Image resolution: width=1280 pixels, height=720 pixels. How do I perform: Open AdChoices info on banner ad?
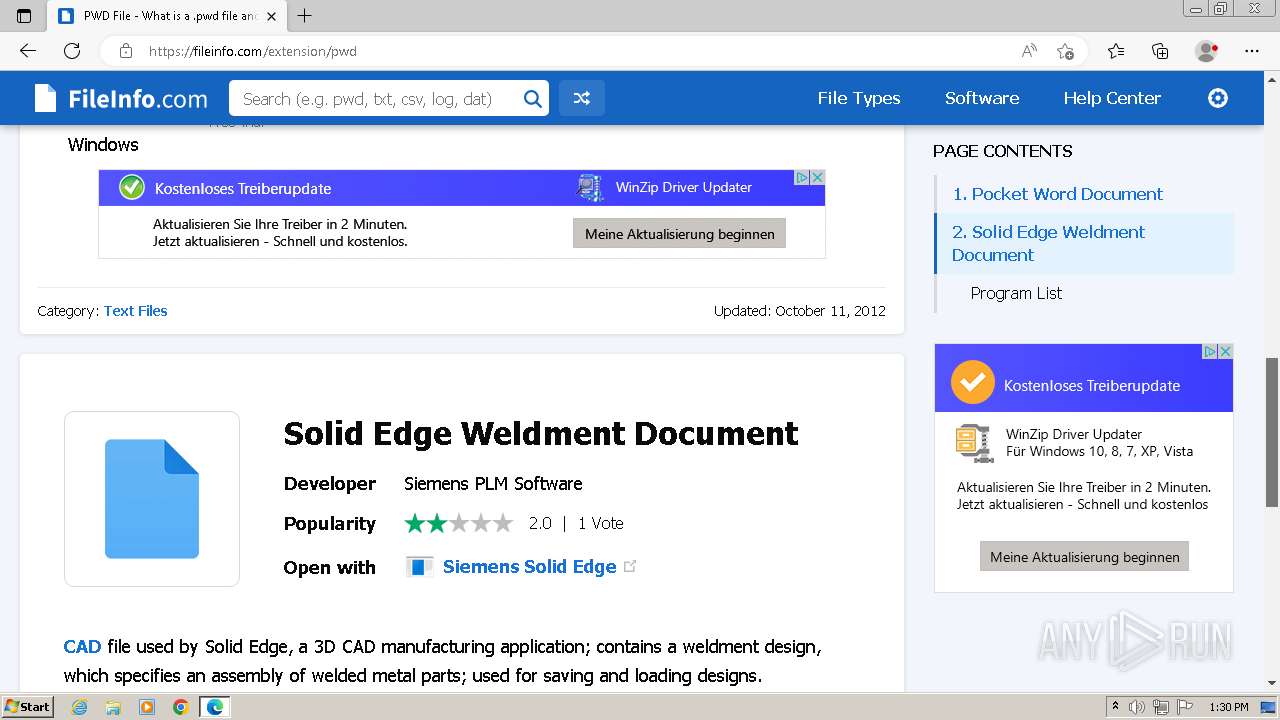802,177
